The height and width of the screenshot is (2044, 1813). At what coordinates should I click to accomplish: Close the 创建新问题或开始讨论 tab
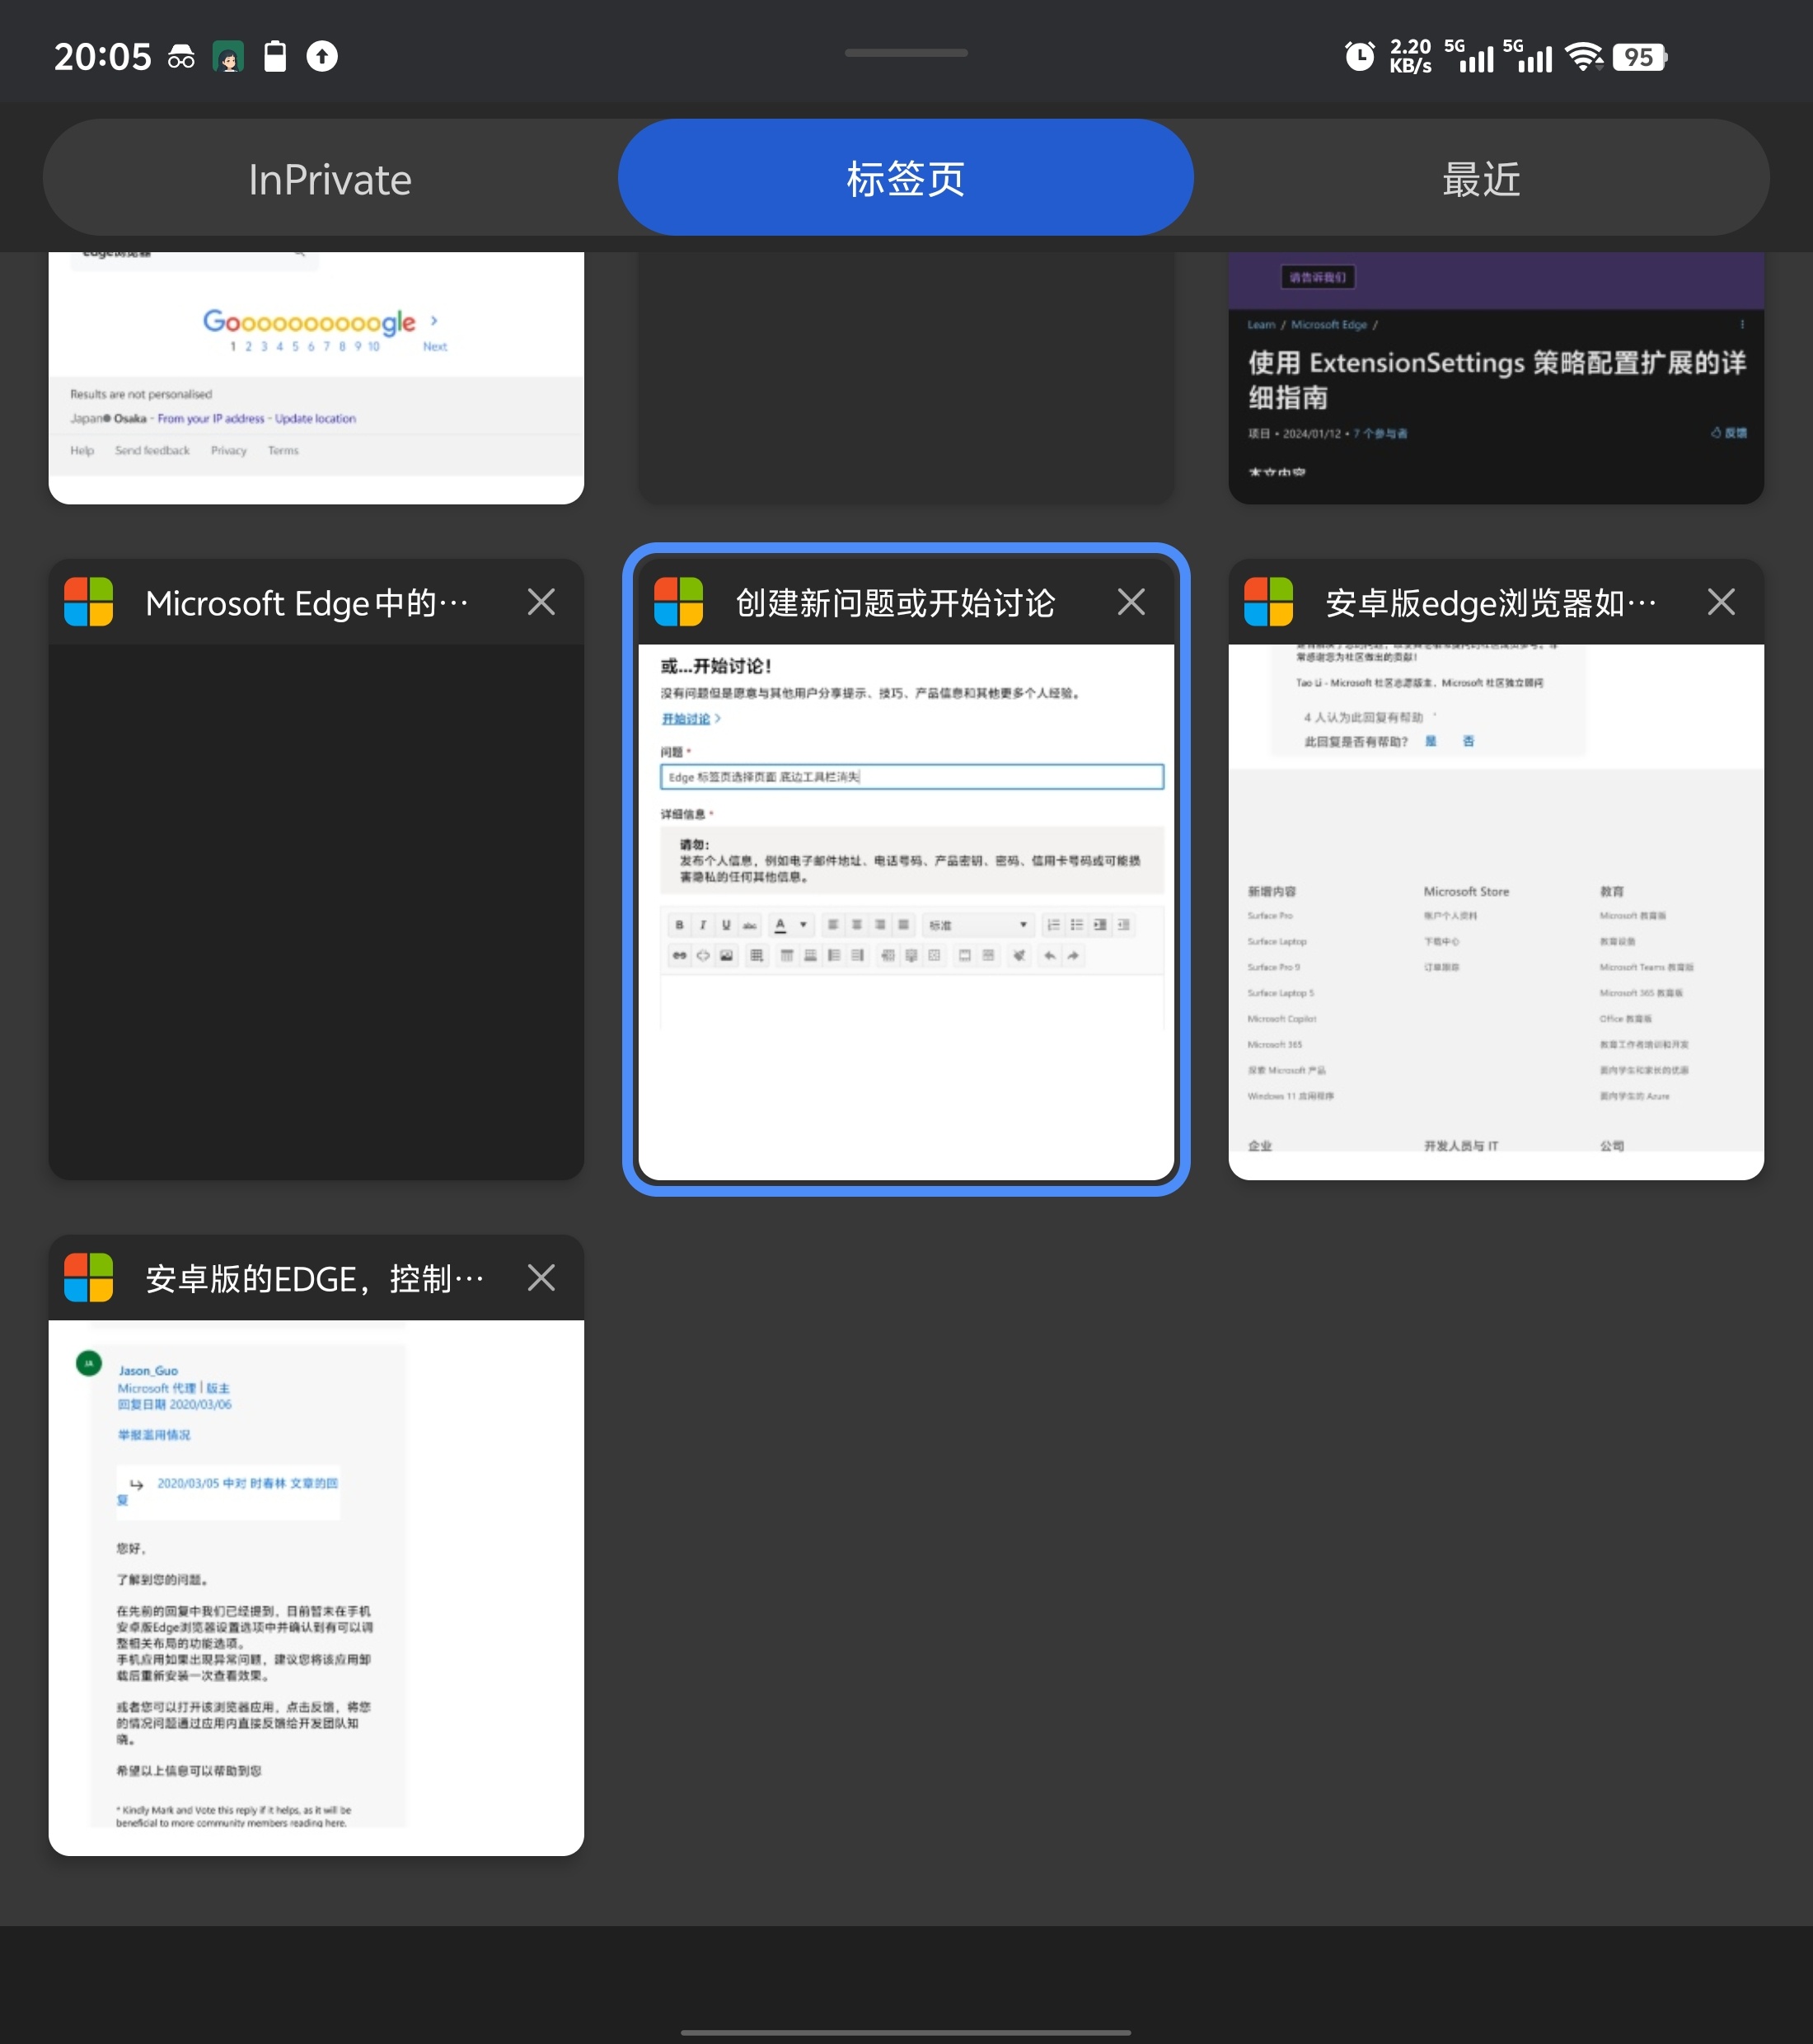(1131, 602)
